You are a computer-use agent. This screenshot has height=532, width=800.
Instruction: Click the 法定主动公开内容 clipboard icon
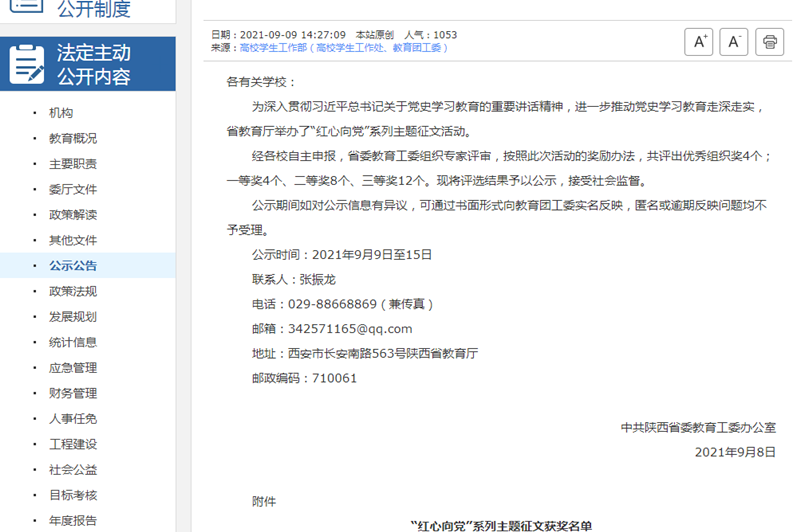coord(26,63)
